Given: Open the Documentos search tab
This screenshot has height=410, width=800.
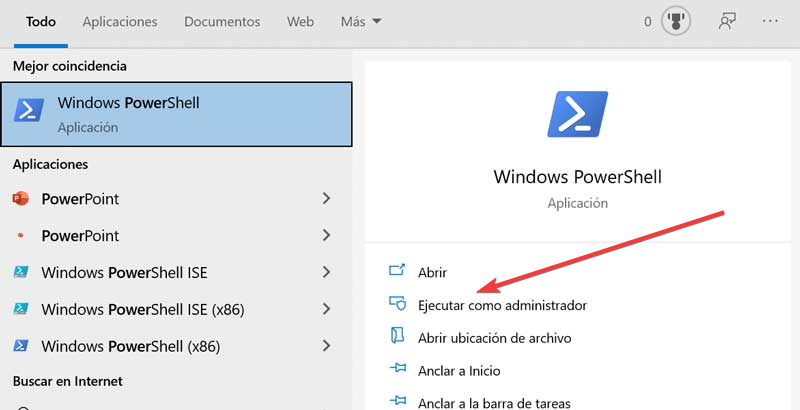Looking at the screenshot, I should coord(222,22).
